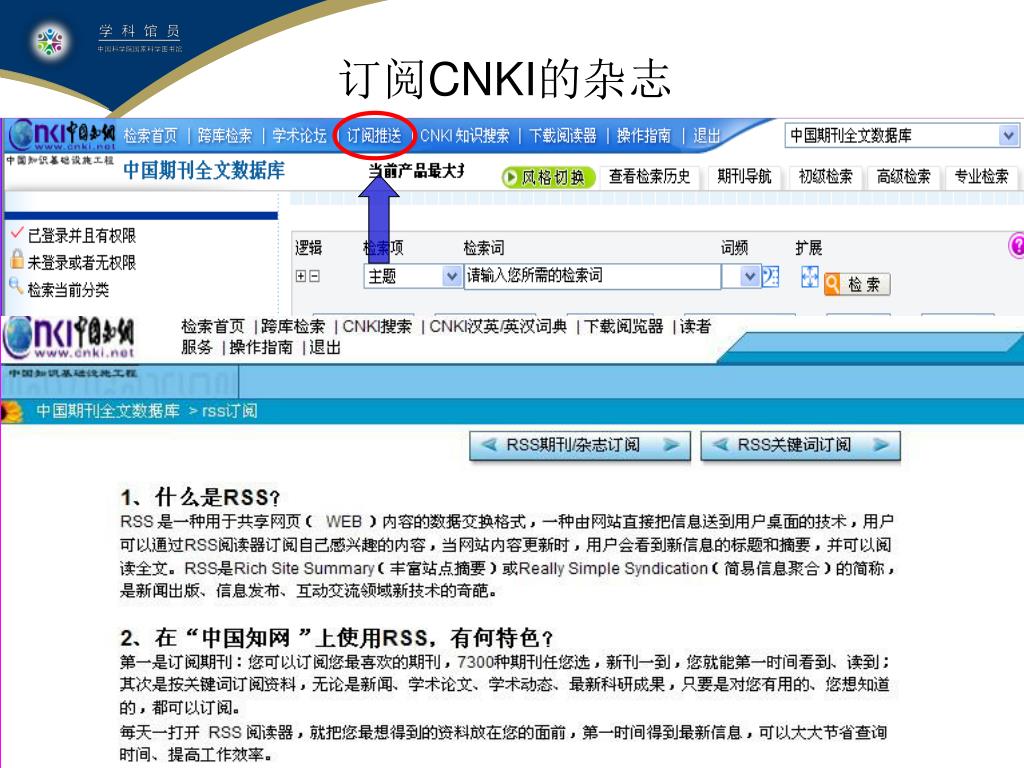
Task: Open CNKI 知识搜索 in the top navigation
Action: (464, 136)
